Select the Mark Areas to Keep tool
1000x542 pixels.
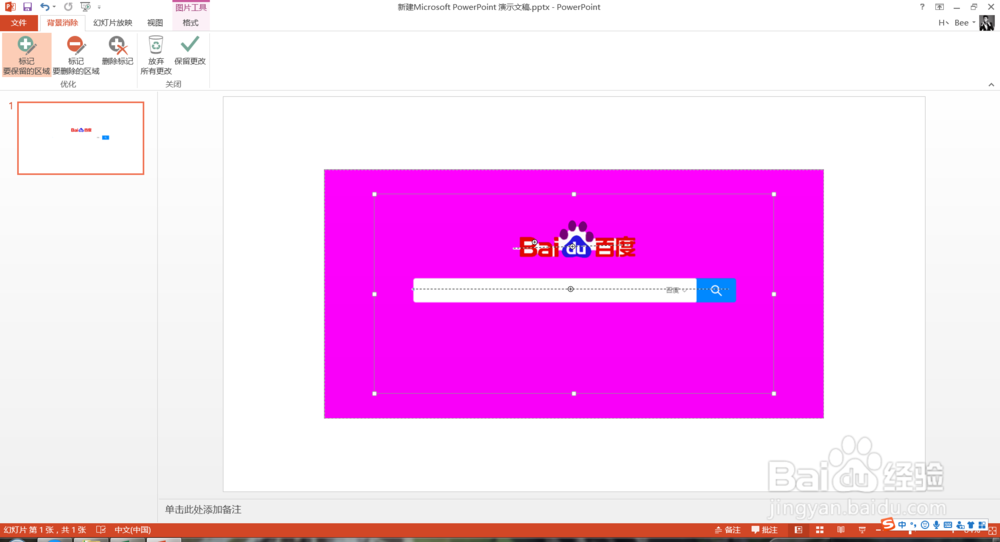(x=26, y=55)
